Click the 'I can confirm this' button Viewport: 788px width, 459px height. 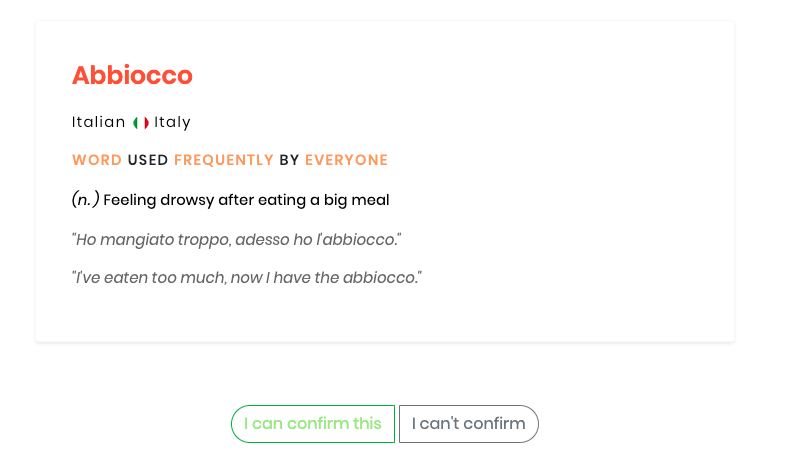[313, 424]
